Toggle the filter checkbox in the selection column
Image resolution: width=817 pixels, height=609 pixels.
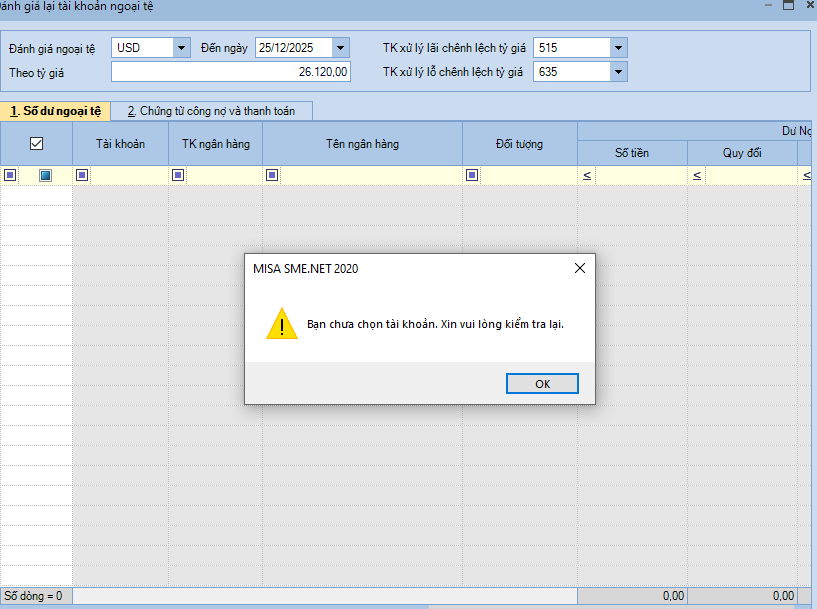[x=45, y=176]
